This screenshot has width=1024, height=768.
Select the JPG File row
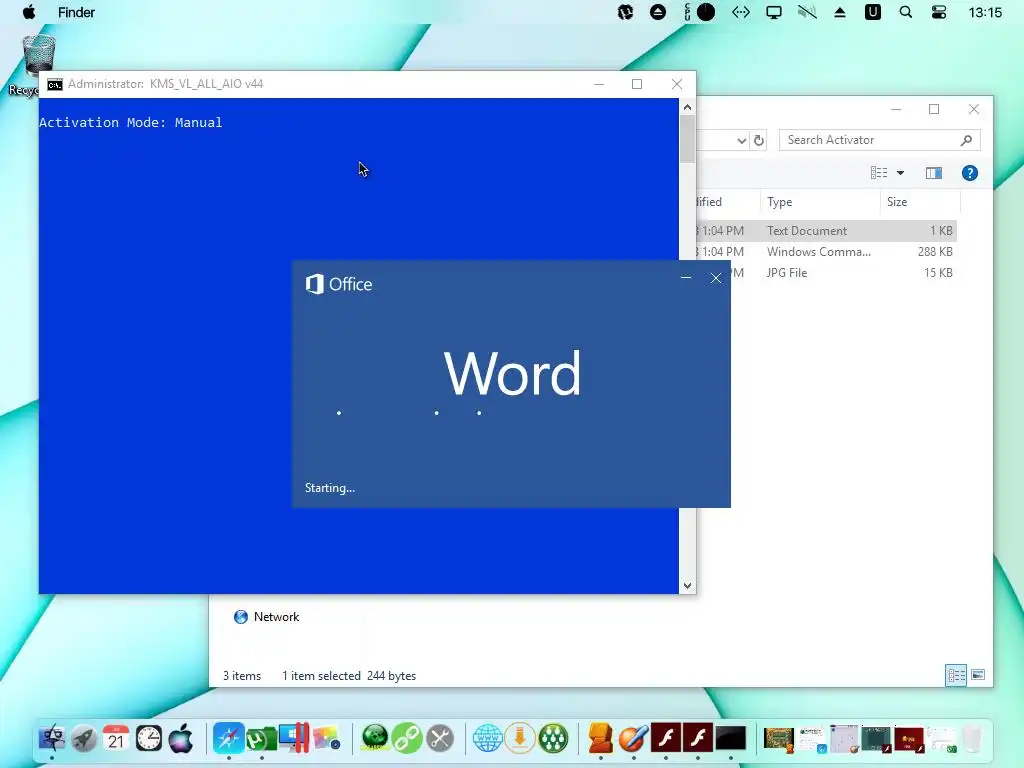point(842,272)
